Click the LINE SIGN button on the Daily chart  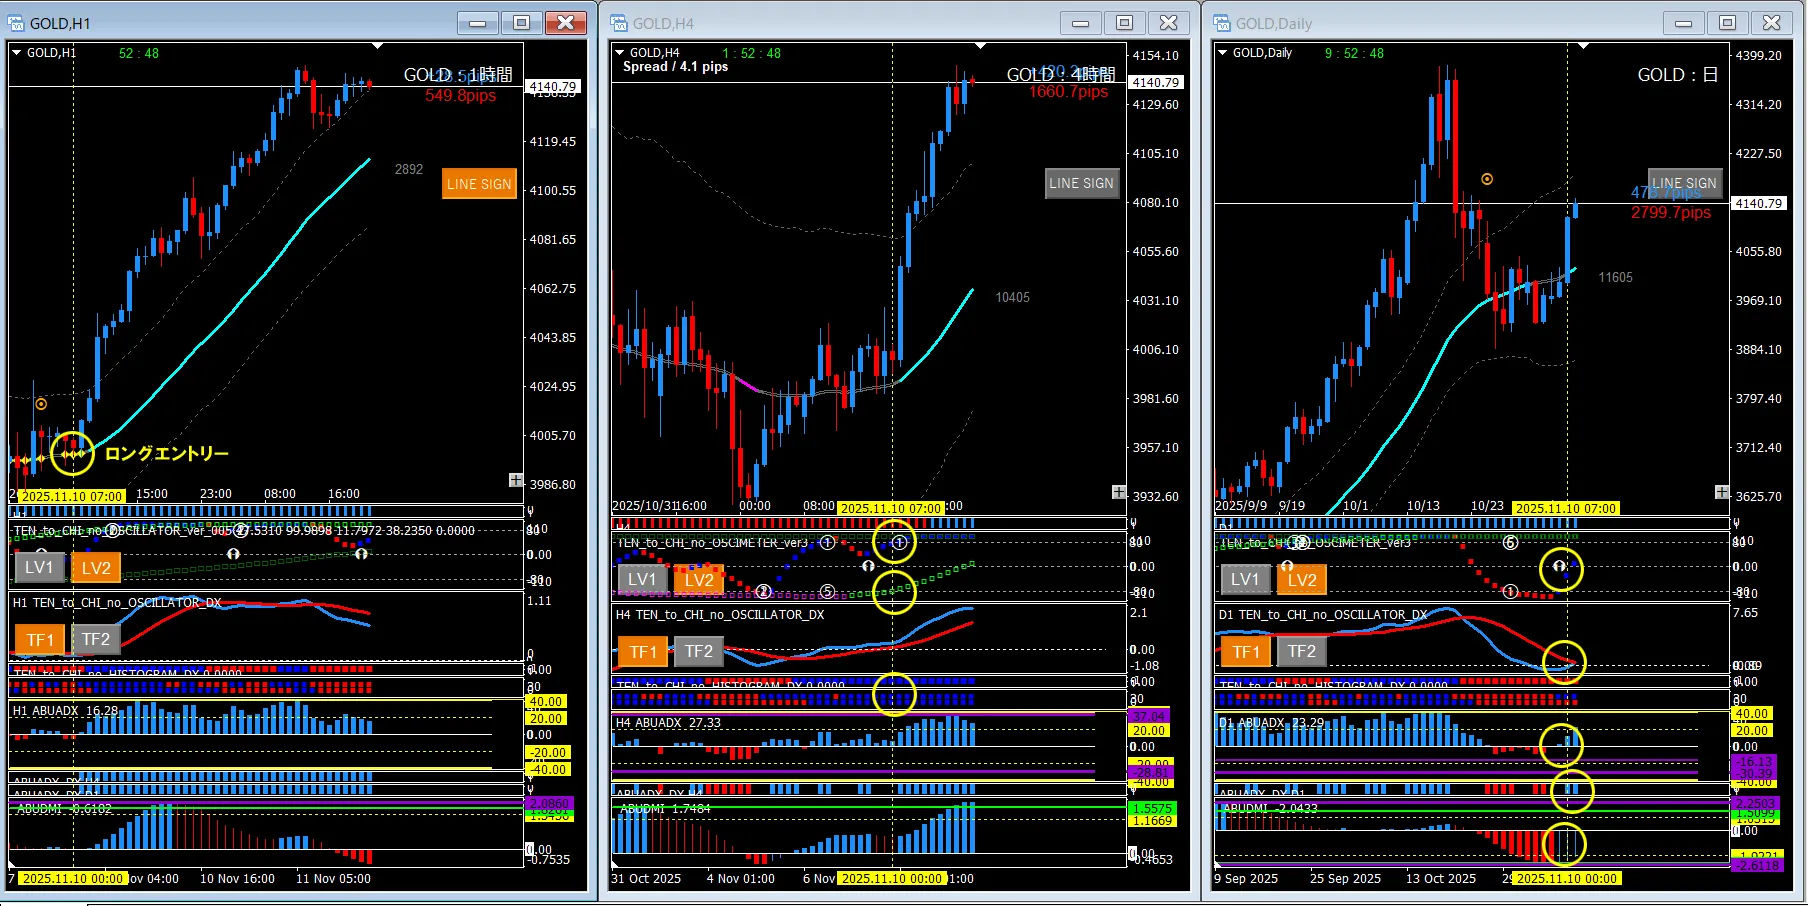pyautogui.click(x=1685, y=183)
